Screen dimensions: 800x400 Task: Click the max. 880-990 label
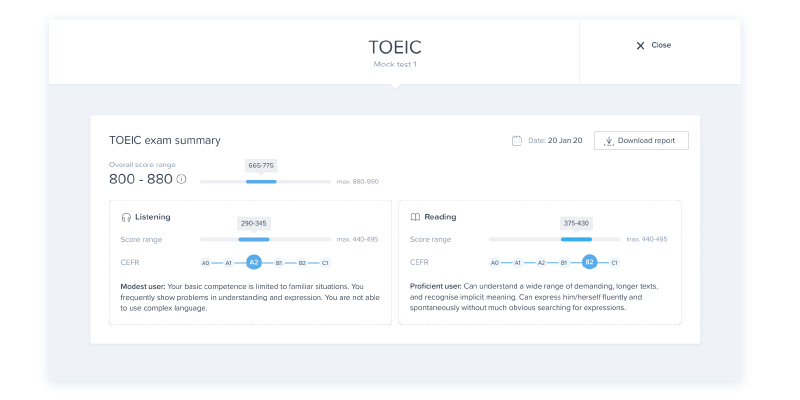click(358, 182)
